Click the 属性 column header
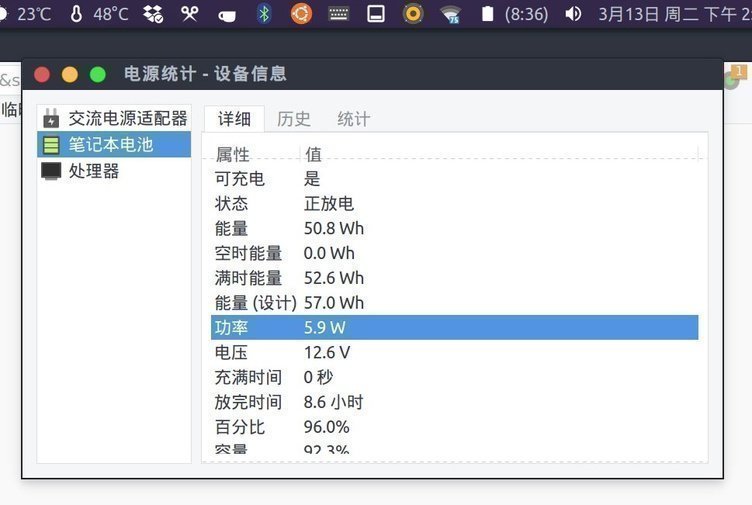 233,154
